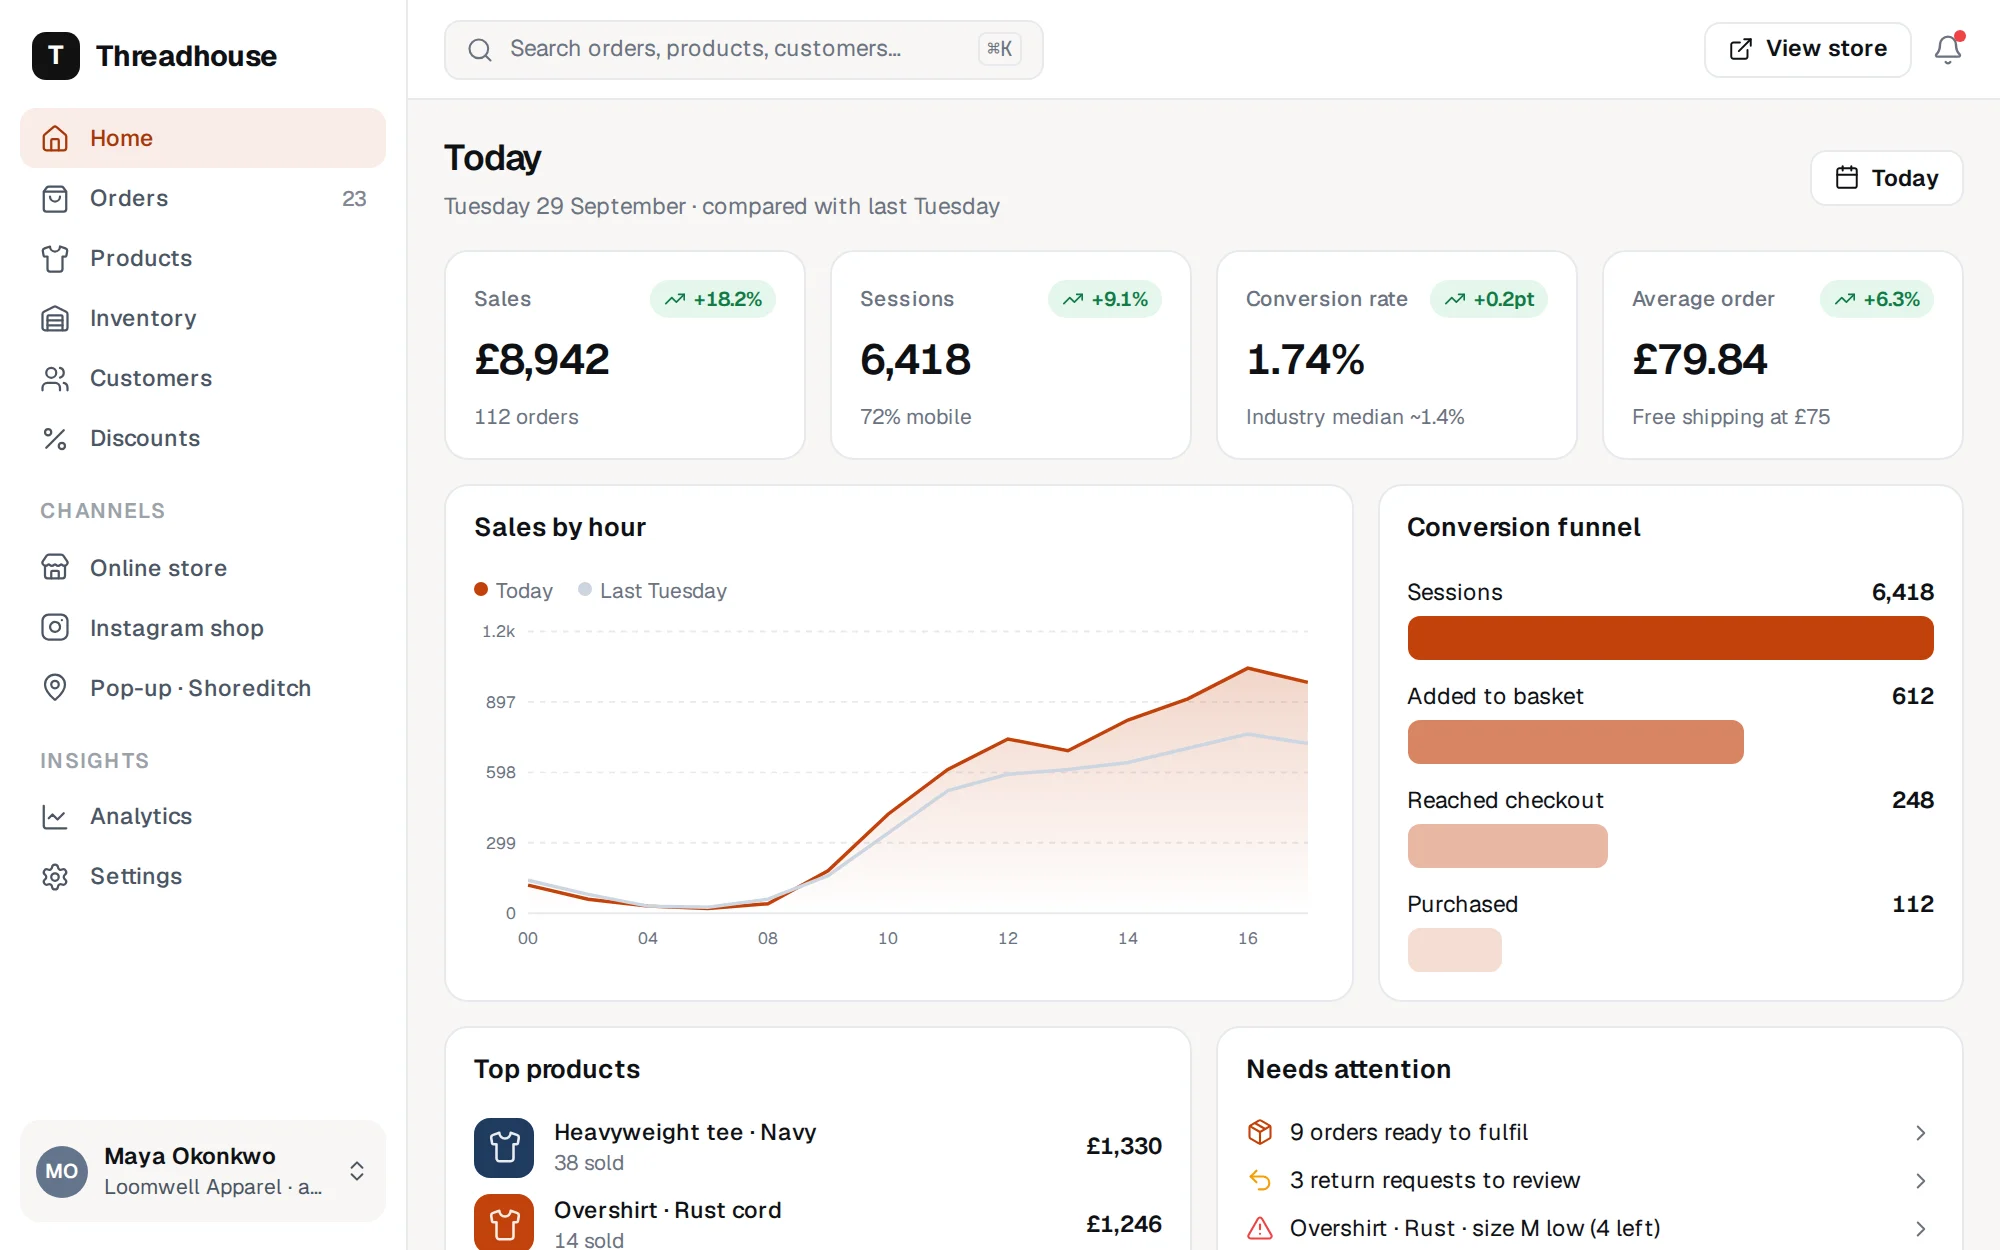Focus the search orders, products field
Viewport: 2000px width, 1250px height.
(743, 49)
